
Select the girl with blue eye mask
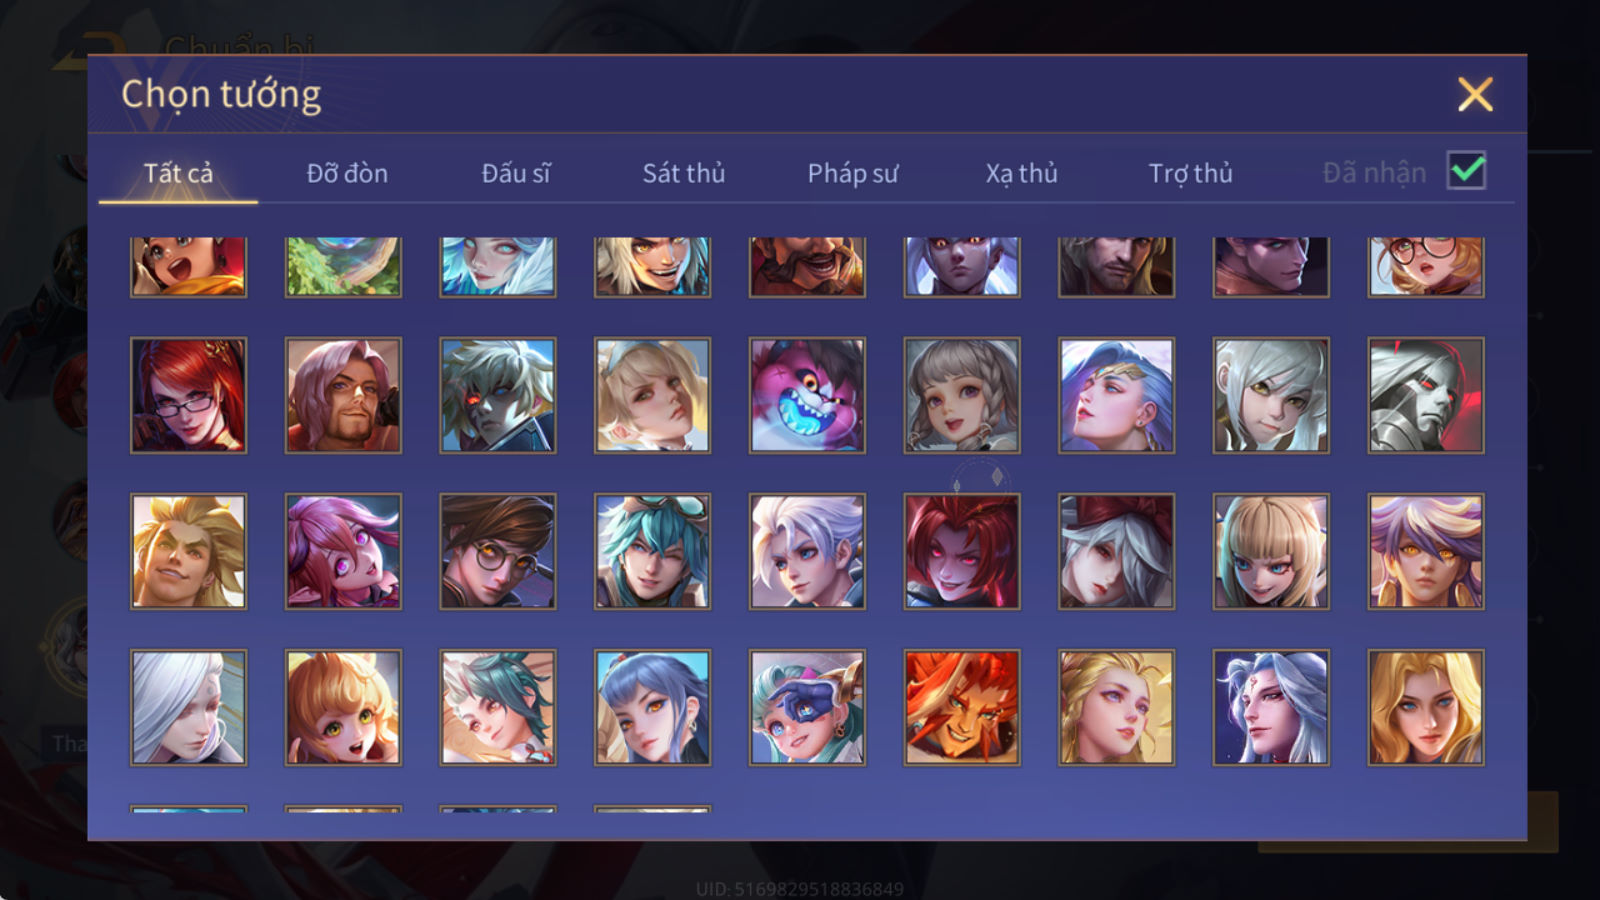(x=807, y=707)
